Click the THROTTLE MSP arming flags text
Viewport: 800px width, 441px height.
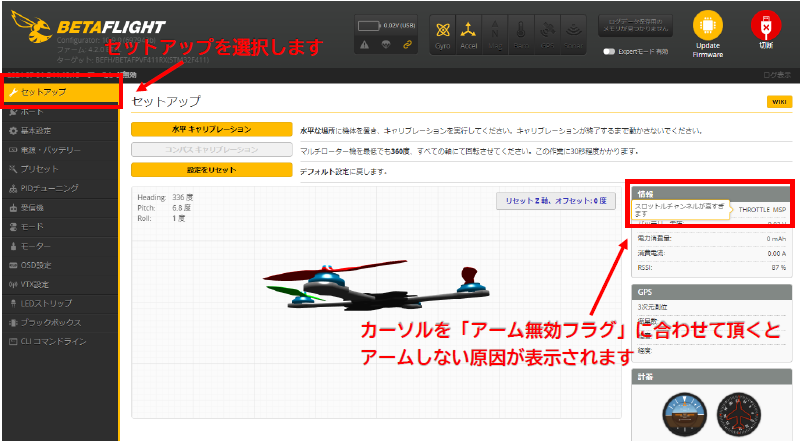coord(762,210)
